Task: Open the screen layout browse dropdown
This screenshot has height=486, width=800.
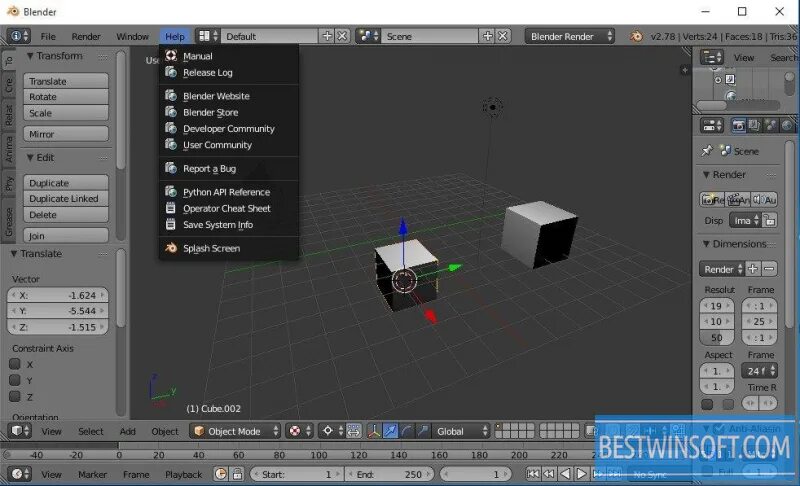Action: point(208,36)
